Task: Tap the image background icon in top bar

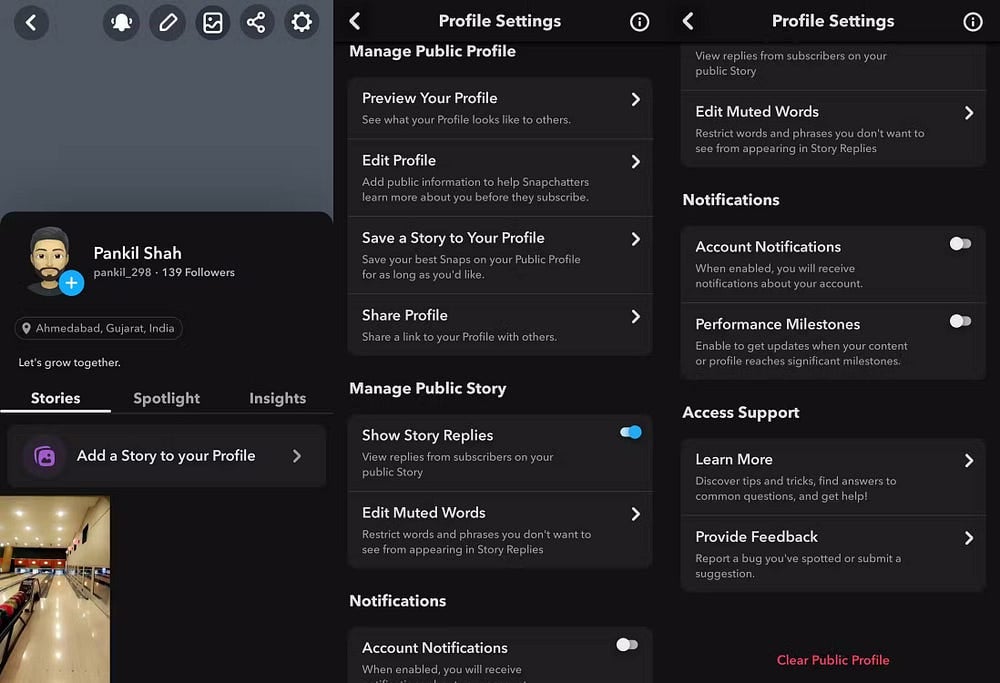Action: 212,22
